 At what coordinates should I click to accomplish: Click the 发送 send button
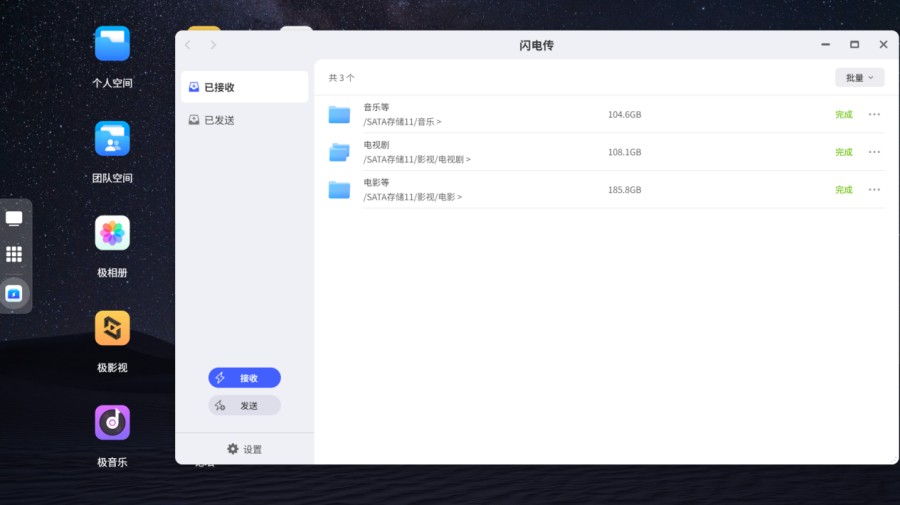point(245,406)
